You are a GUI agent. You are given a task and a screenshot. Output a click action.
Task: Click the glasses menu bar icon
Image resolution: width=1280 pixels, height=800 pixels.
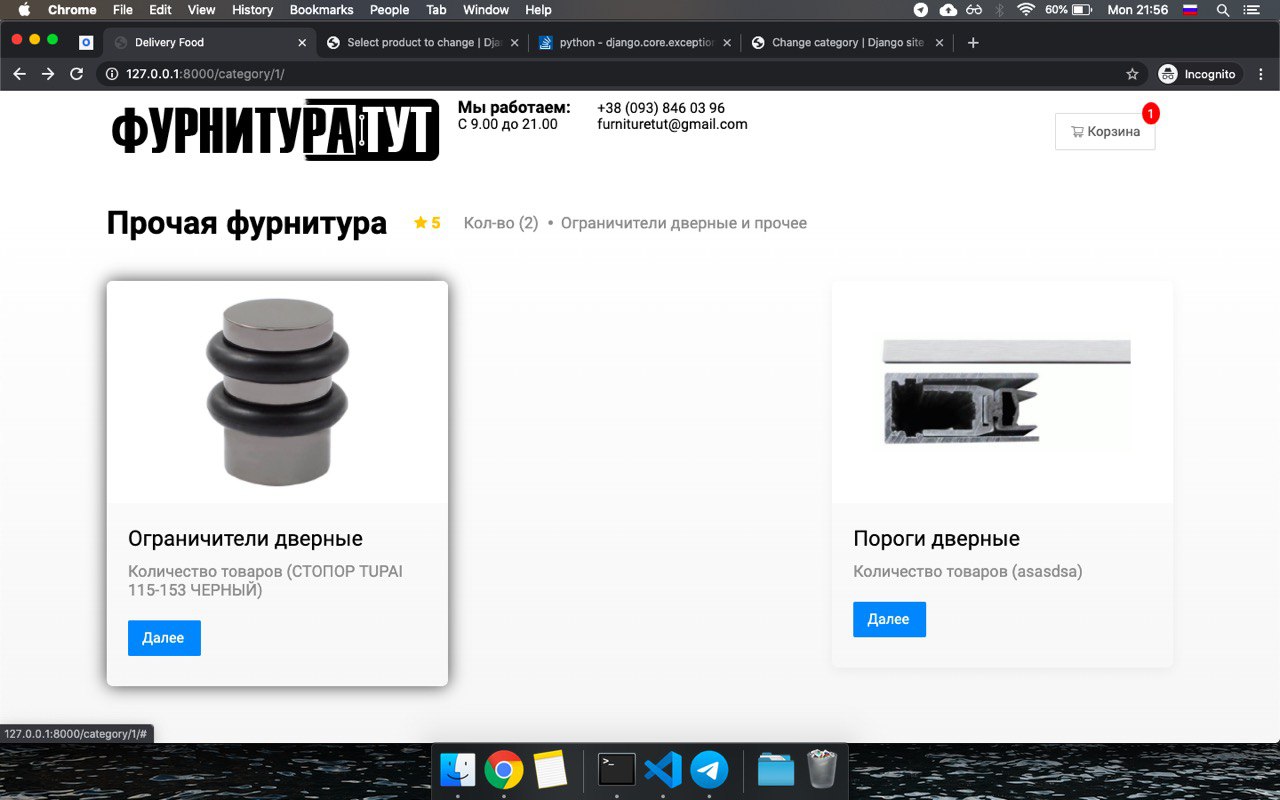coord(975,10)
